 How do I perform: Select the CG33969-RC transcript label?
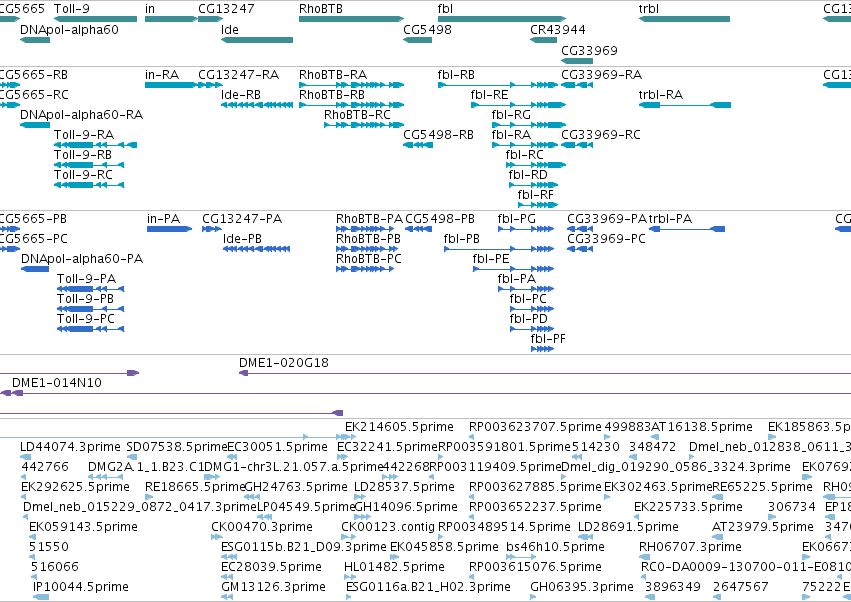pyautogui.click(x=600, y=135)
